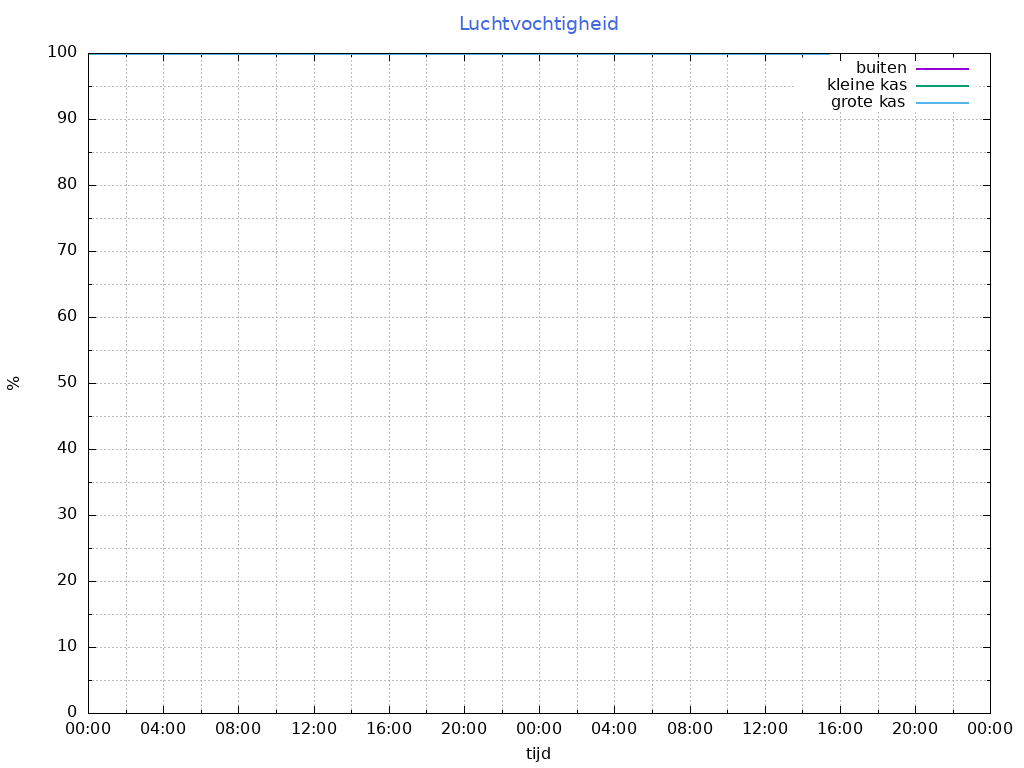Click the Luchtvochtigheid chart title
The image size is (1024, 768).
tap(538, 24)
